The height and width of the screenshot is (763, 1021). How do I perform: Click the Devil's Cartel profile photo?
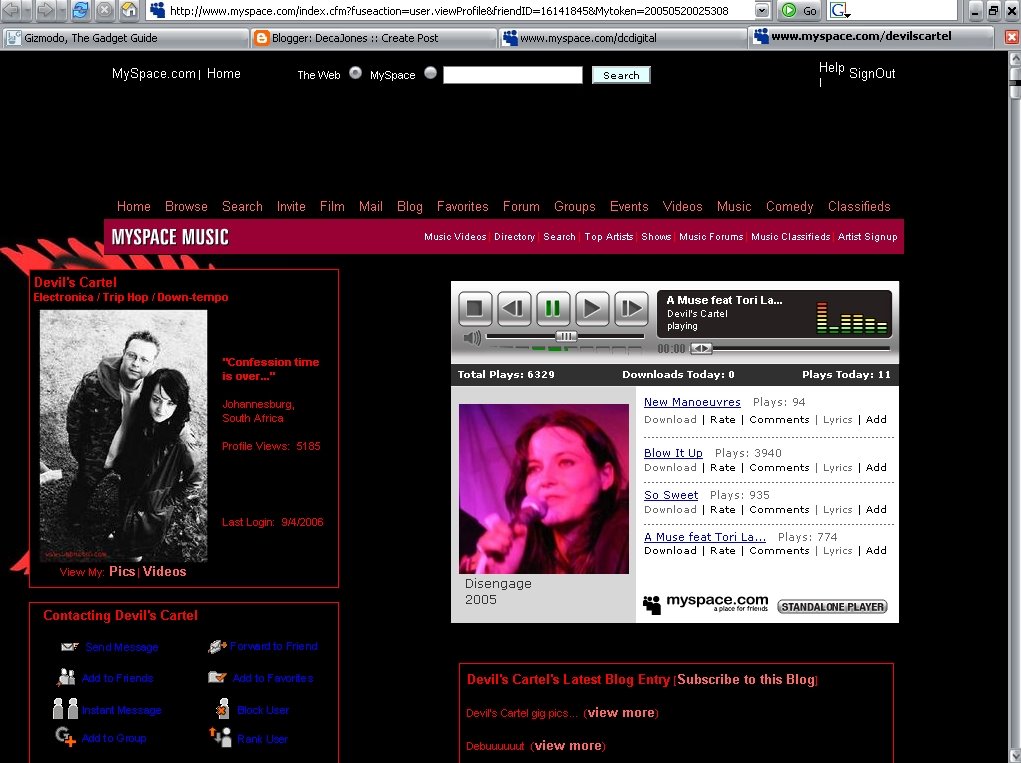124,436
